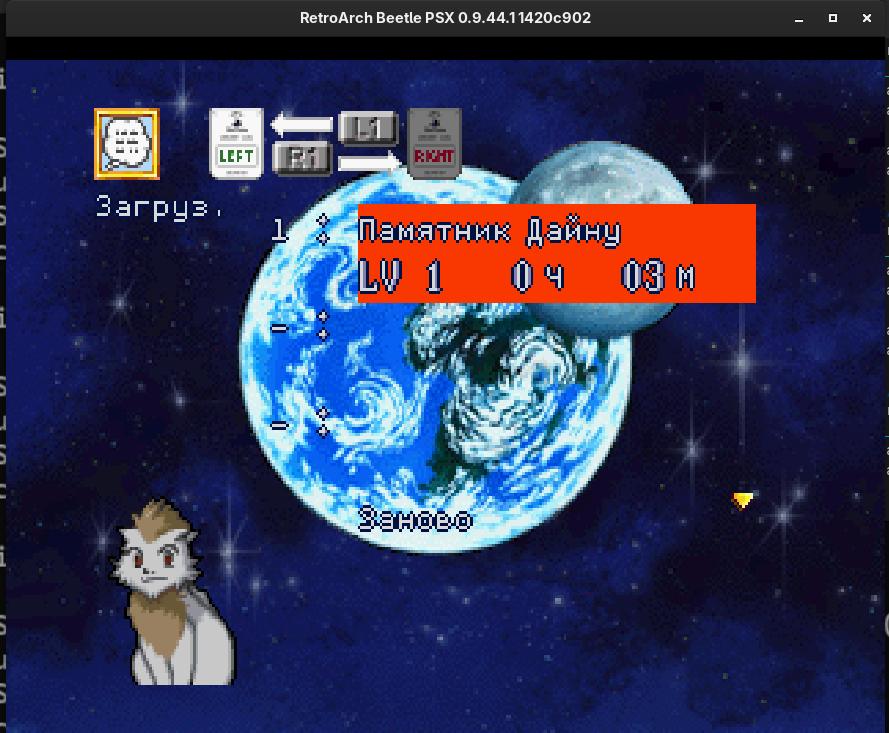This screenshot has width=889, height=733.
Task: Click the speech bubble menu icon
Action: [127, 144]
